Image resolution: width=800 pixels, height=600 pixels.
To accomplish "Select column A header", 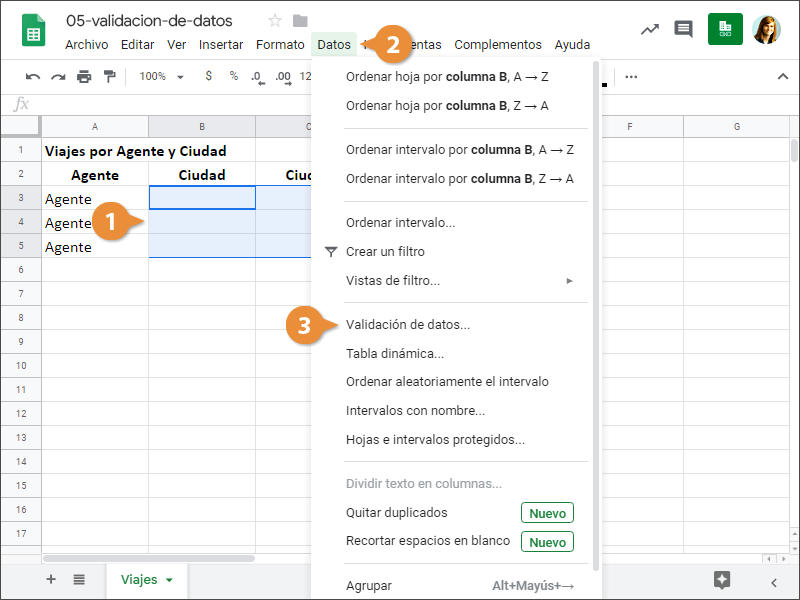I will pos(95,127).
